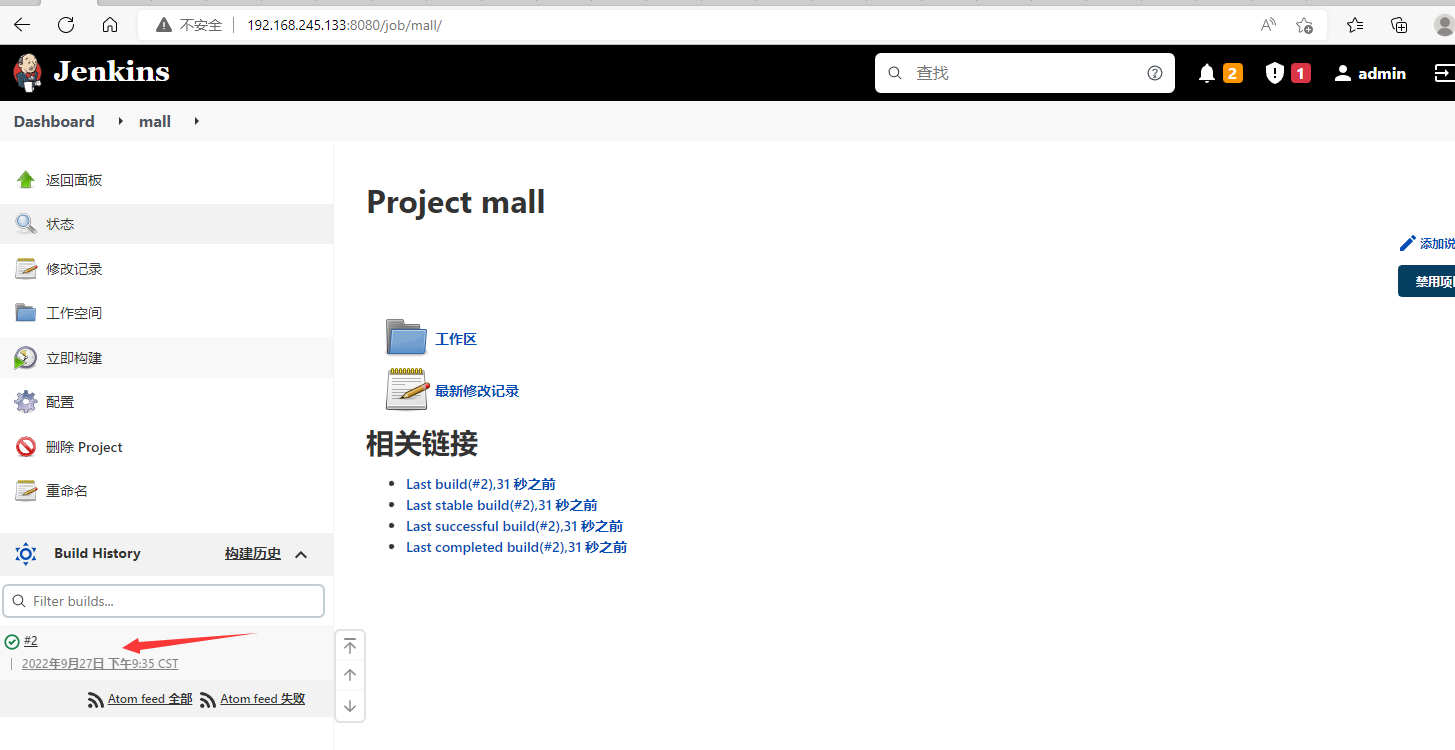Click the notepad 修改记录 icon
This screenshot has height=750, width=1455.
coord(26,269)
